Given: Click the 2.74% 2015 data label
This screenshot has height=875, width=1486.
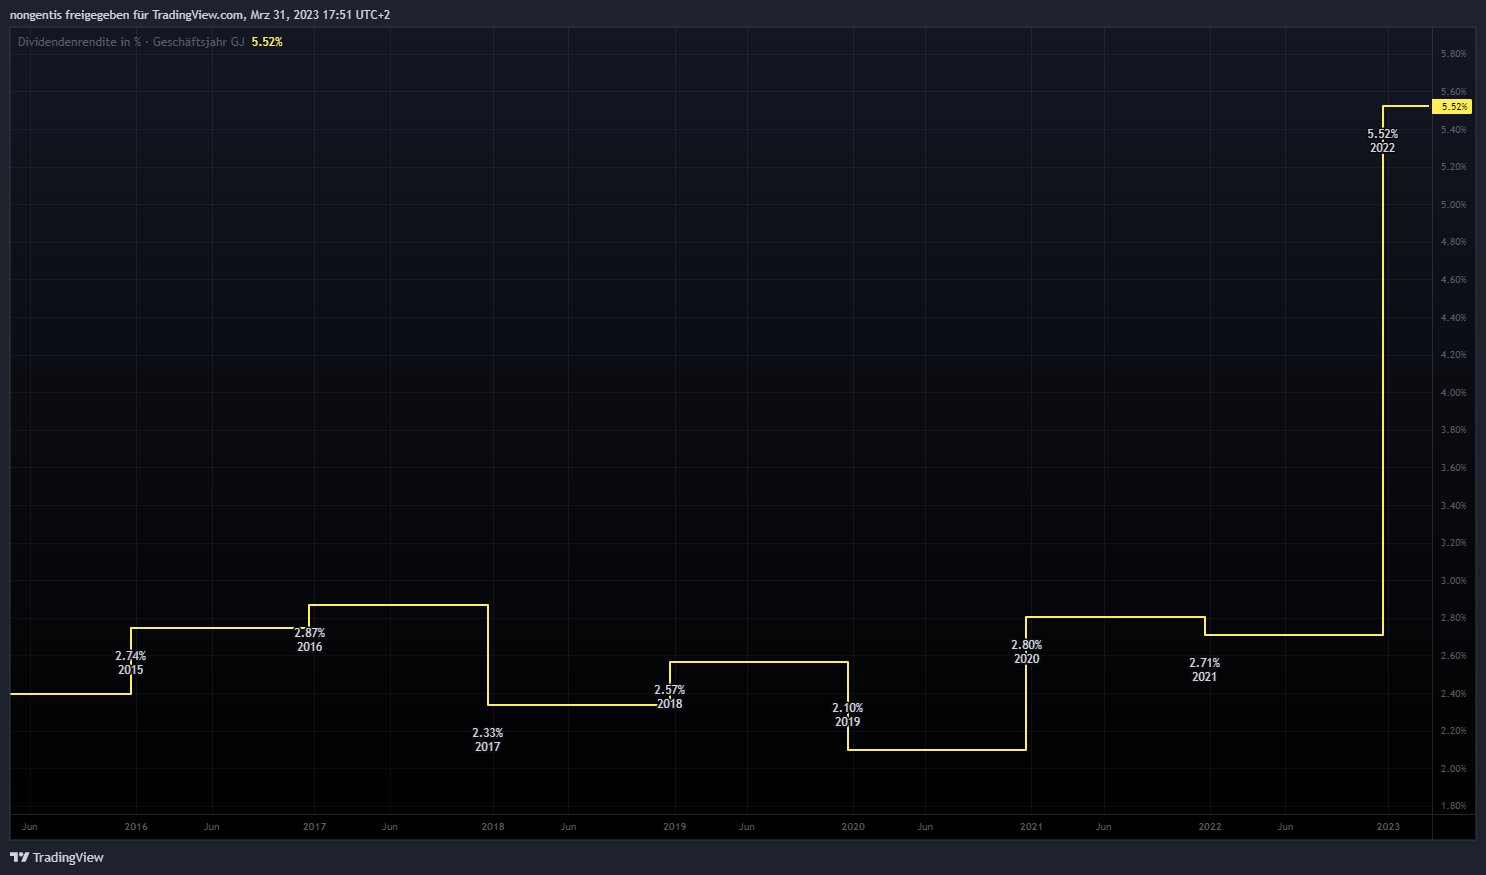Looking at the screenshot, I should click(x=131, y=663).
